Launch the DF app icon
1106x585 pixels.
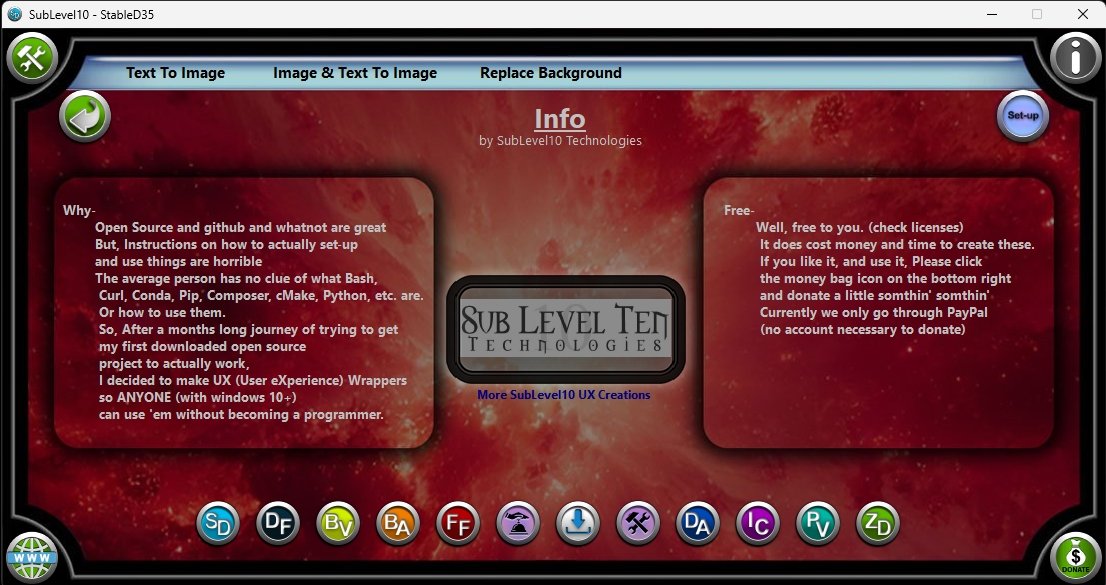pos(278,523)
